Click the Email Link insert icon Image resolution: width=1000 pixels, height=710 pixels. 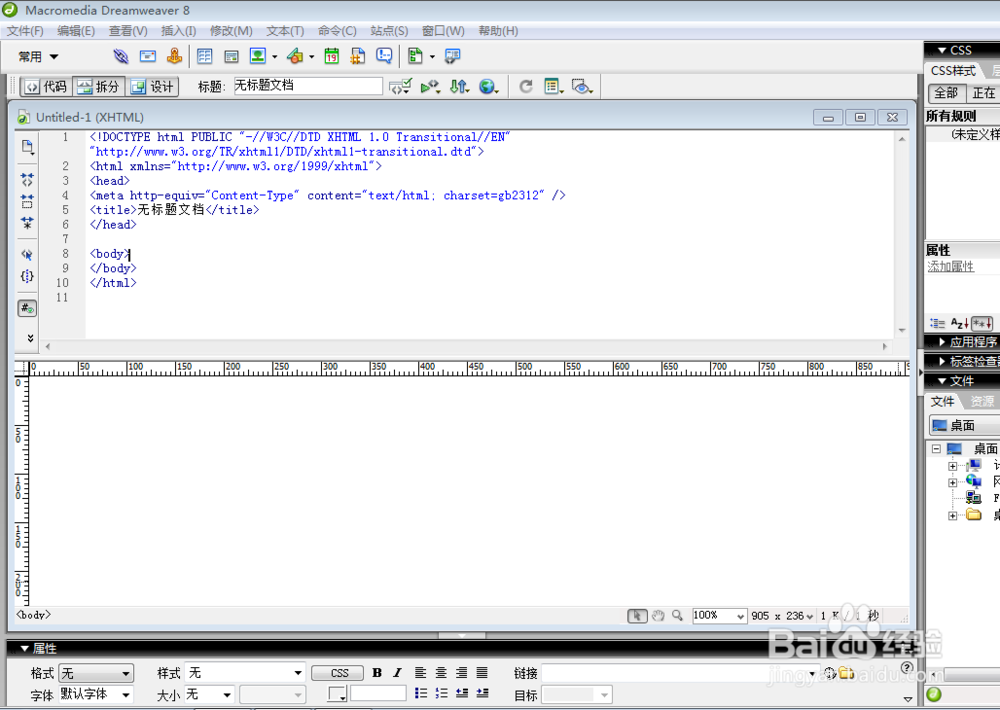[x=148, y=56]
